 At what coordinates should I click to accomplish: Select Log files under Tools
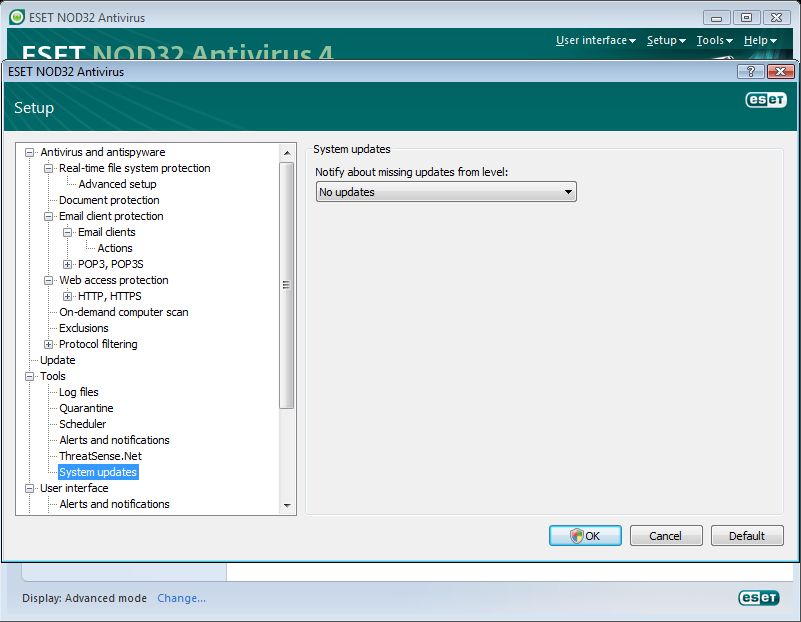click(79, 392)
